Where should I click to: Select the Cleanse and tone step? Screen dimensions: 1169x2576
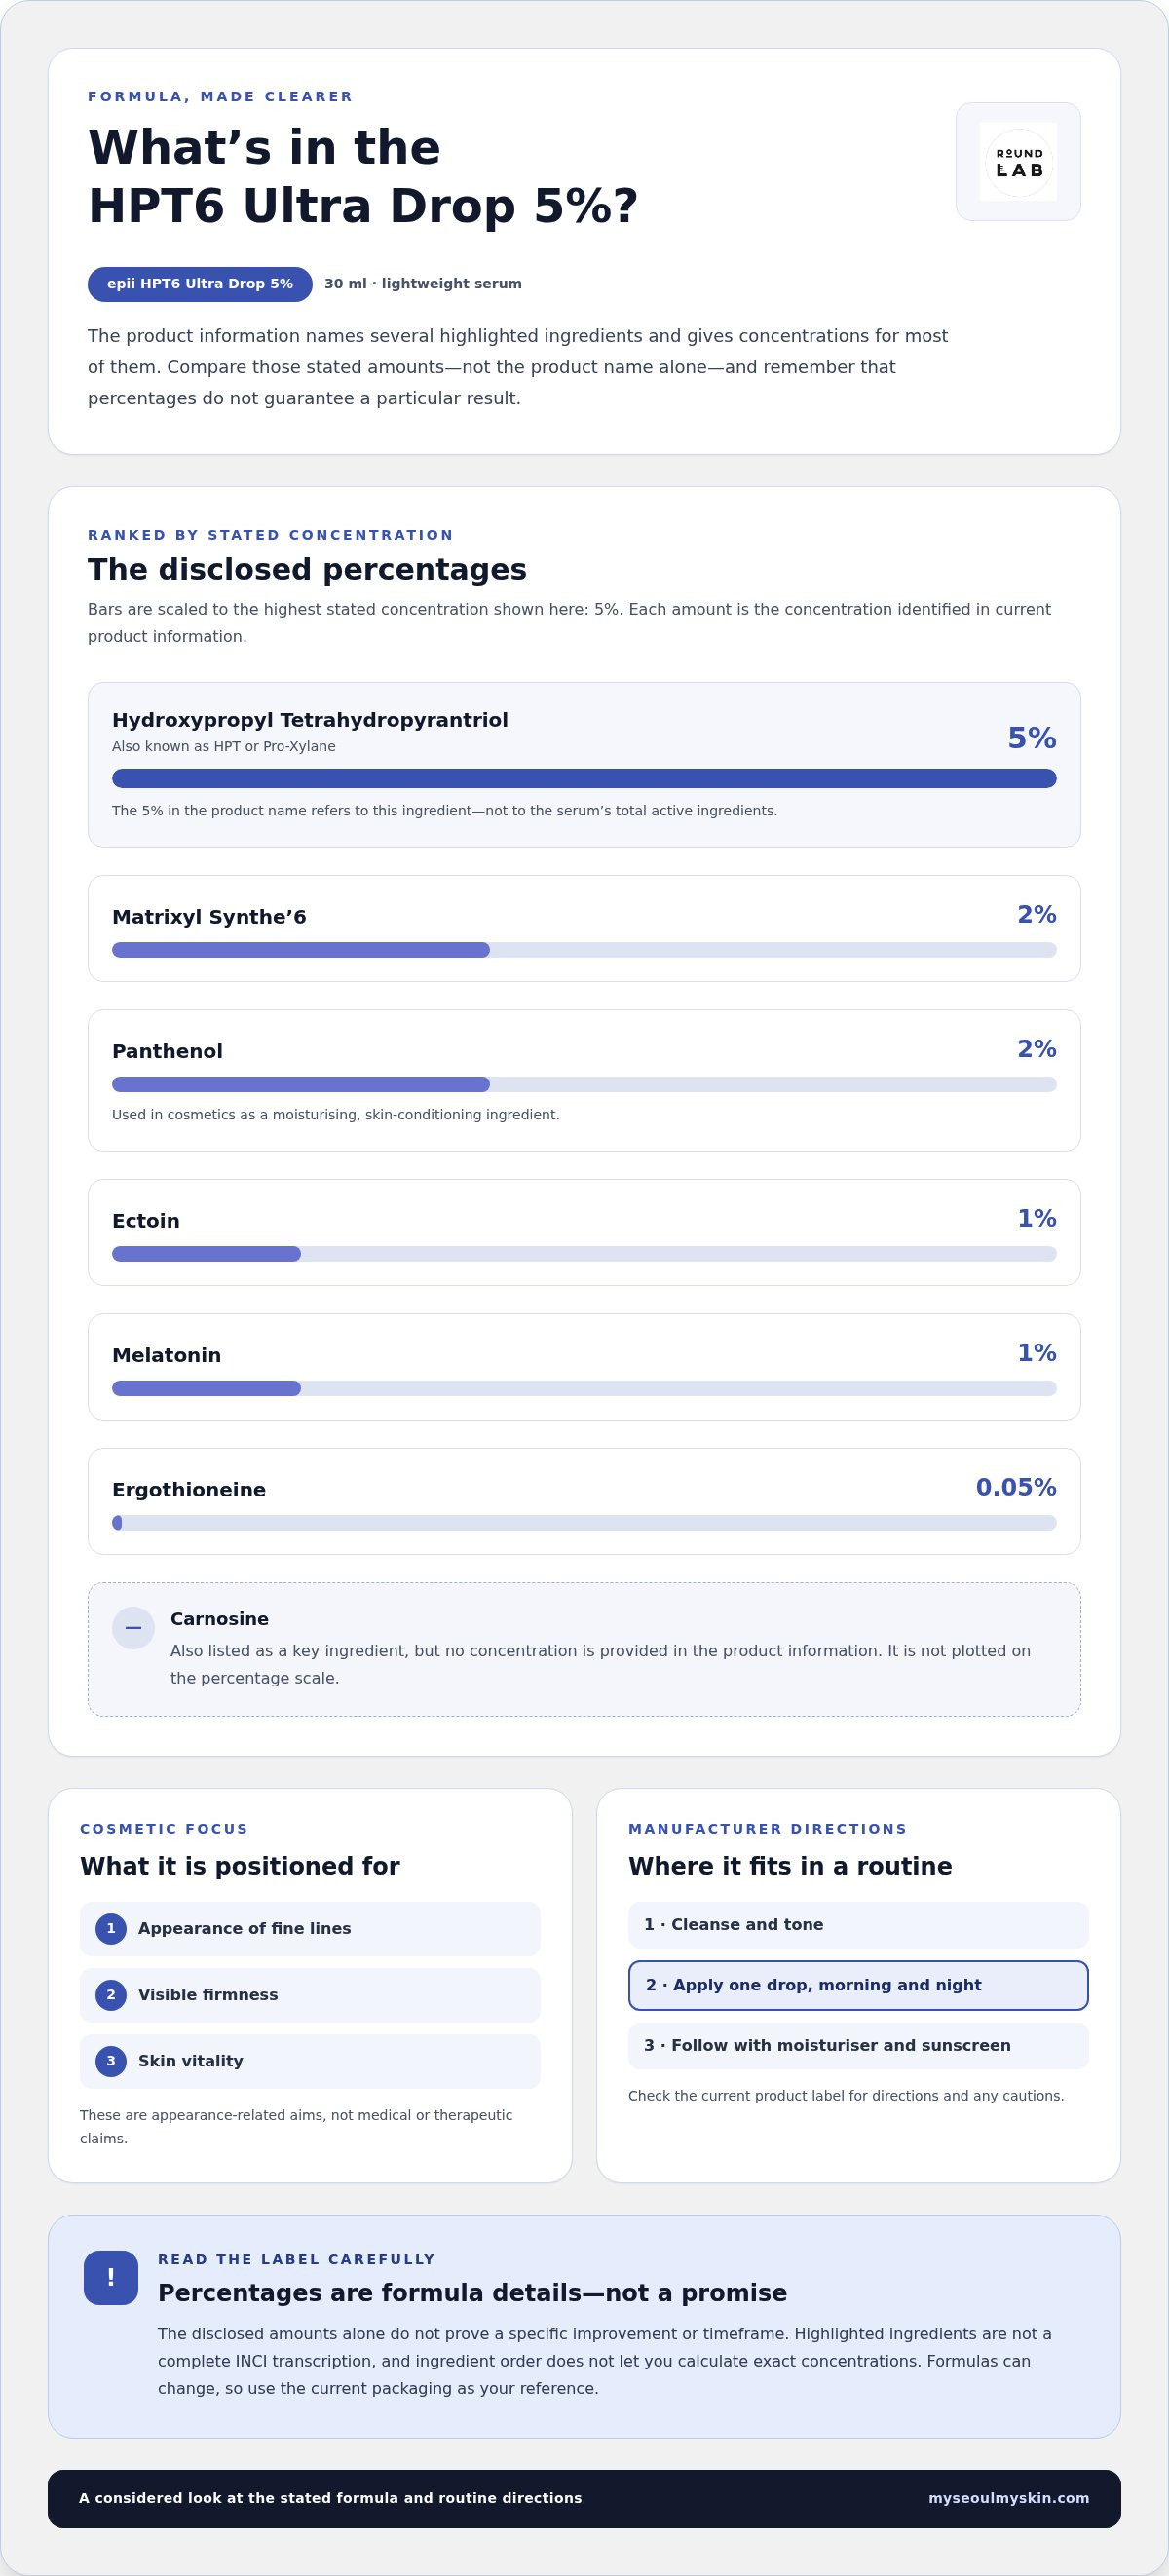[x=858, y=1924]
